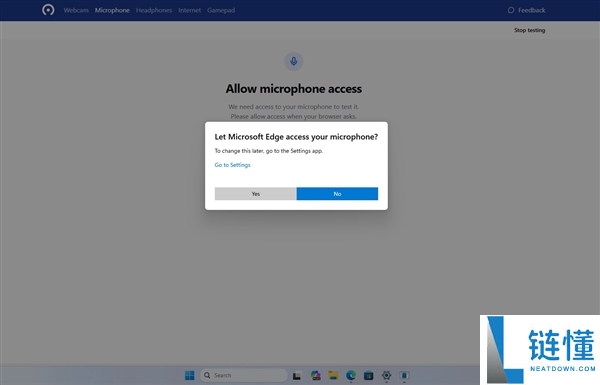Click the taskbar Search box
The image size is (600, 385).
tap(244, 375)
